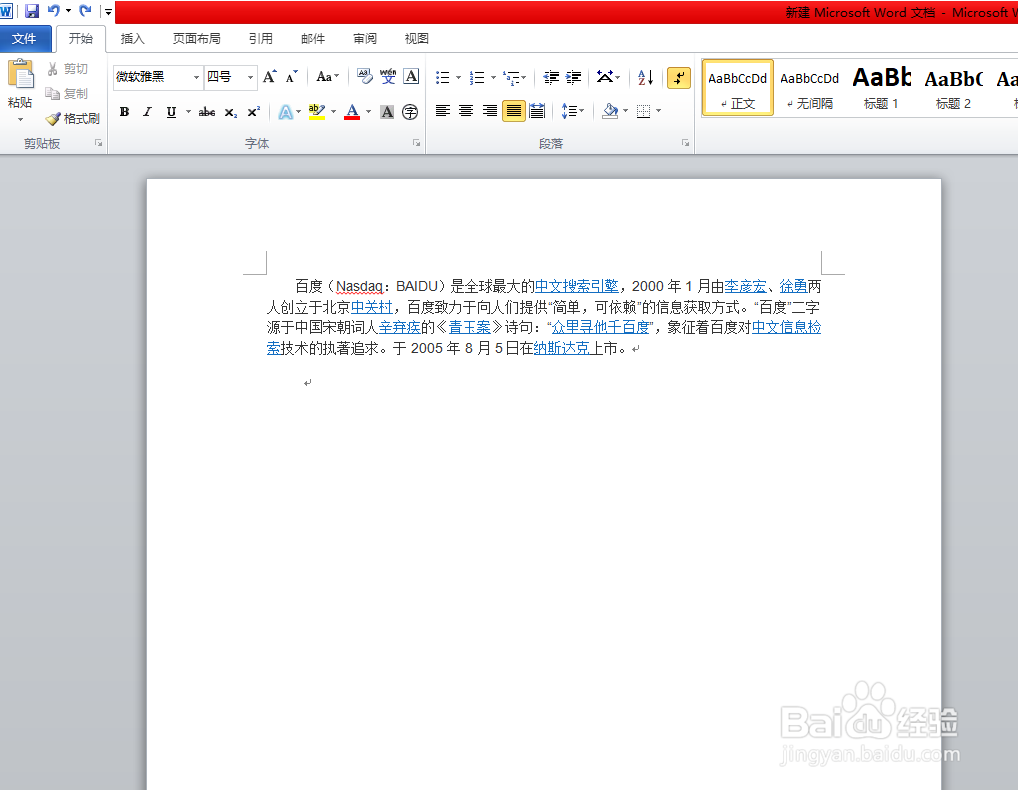
Task: Click the 李彦宏 hyperlink
Action: click(745, 286)
